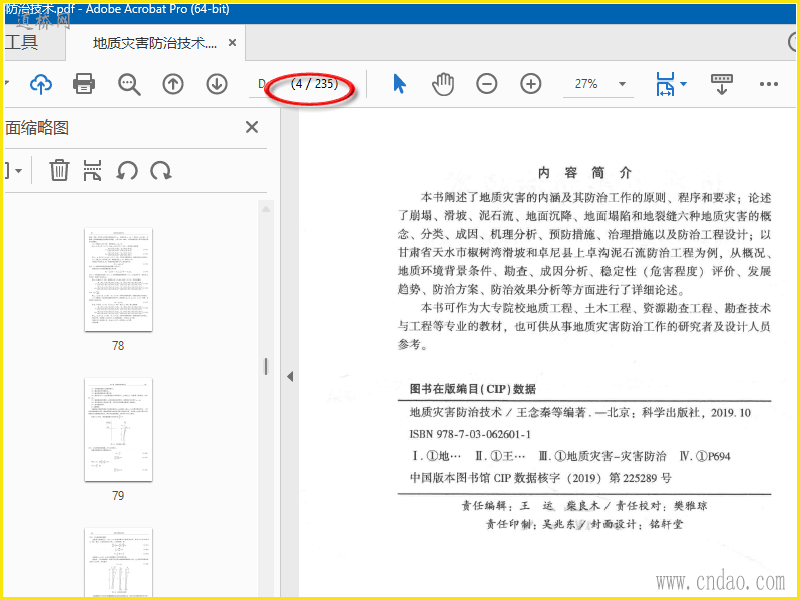
Task: Open zoom level 27% dropdown
Action: coord(622,84)
